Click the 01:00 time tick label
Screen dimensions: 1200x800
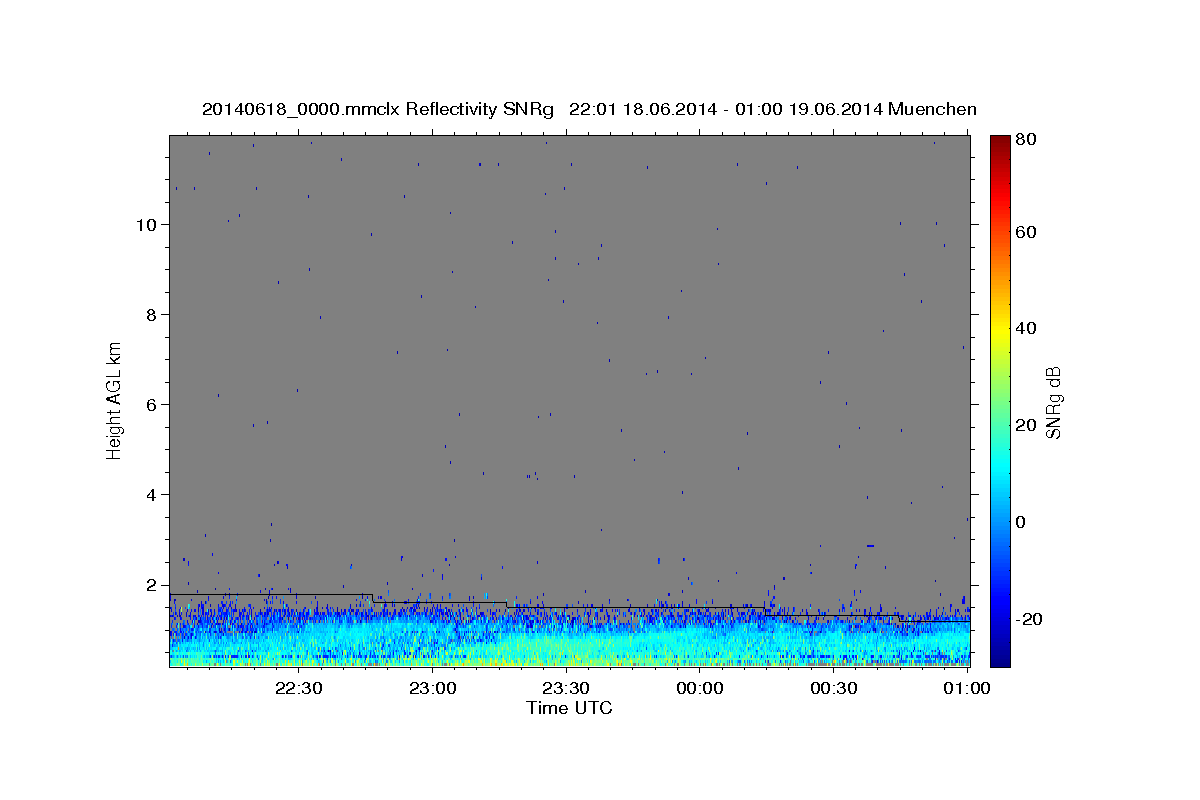click(968, 688)
